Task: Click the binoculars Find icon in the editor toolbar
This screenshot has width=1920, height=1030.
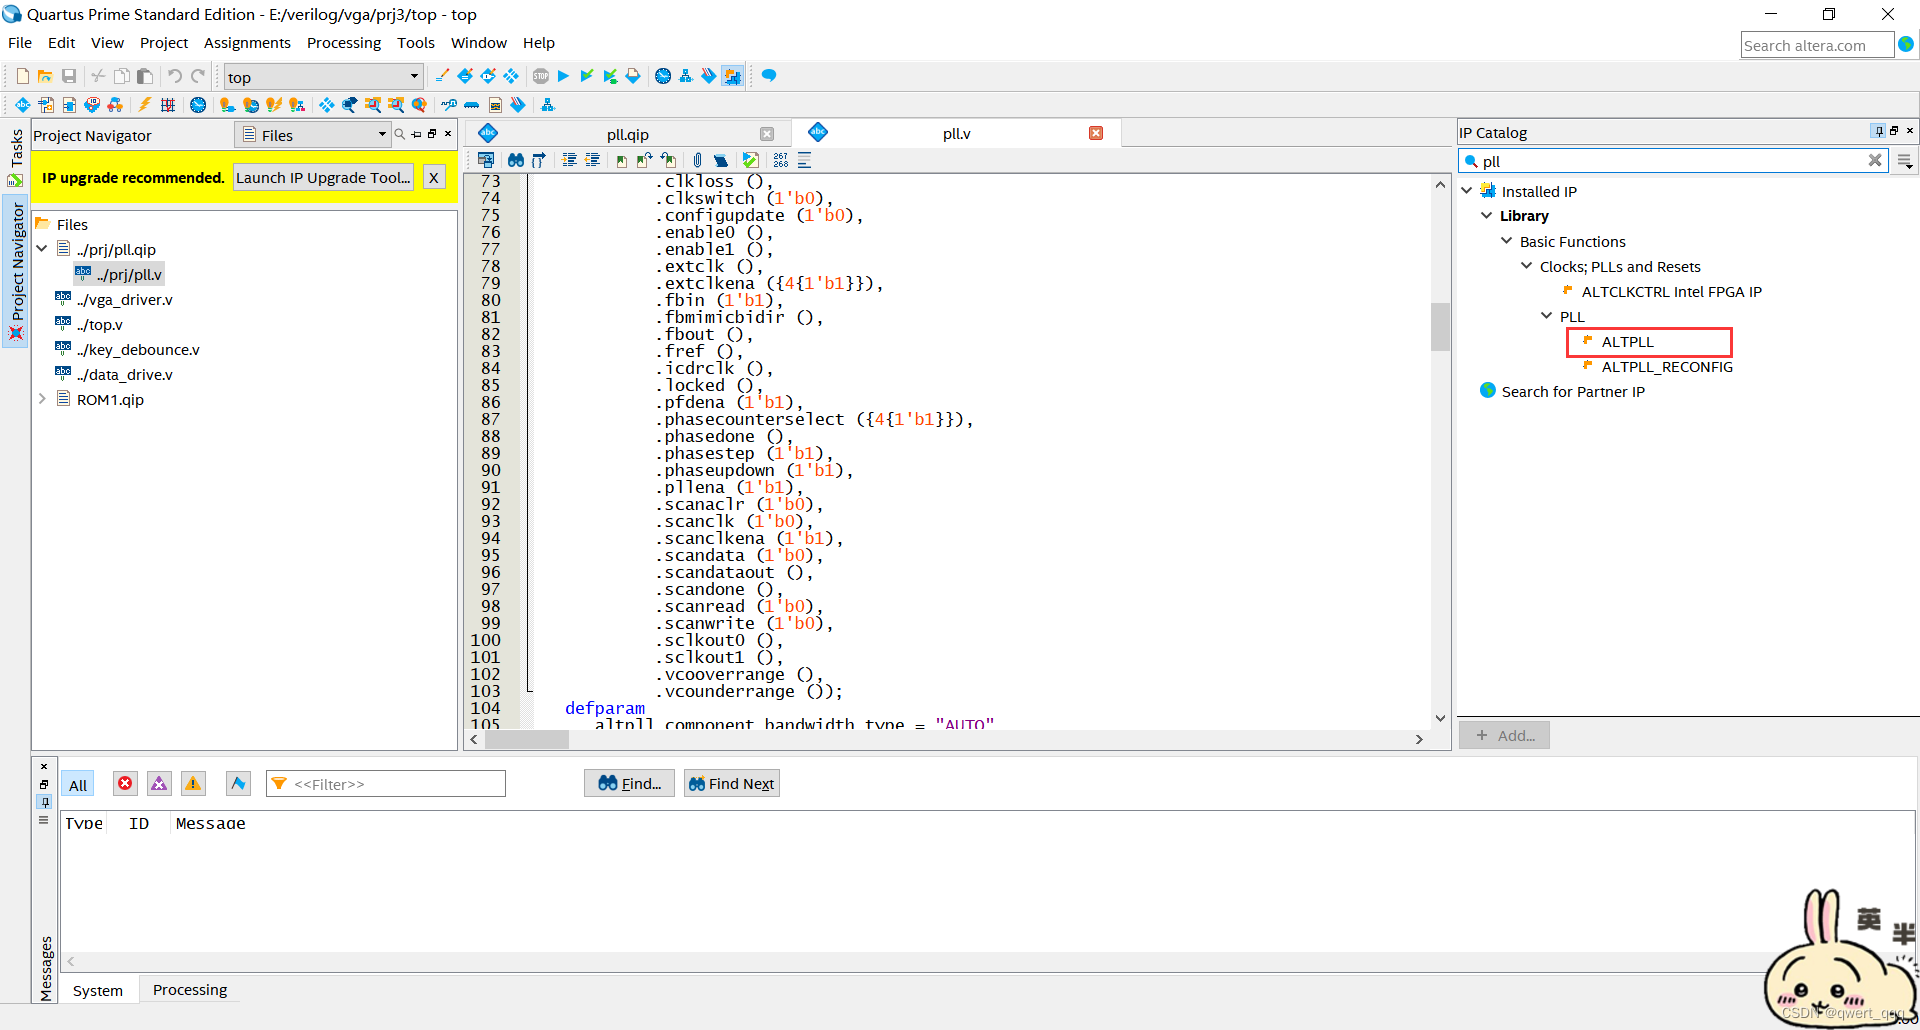Action: [x=515, y=160]
